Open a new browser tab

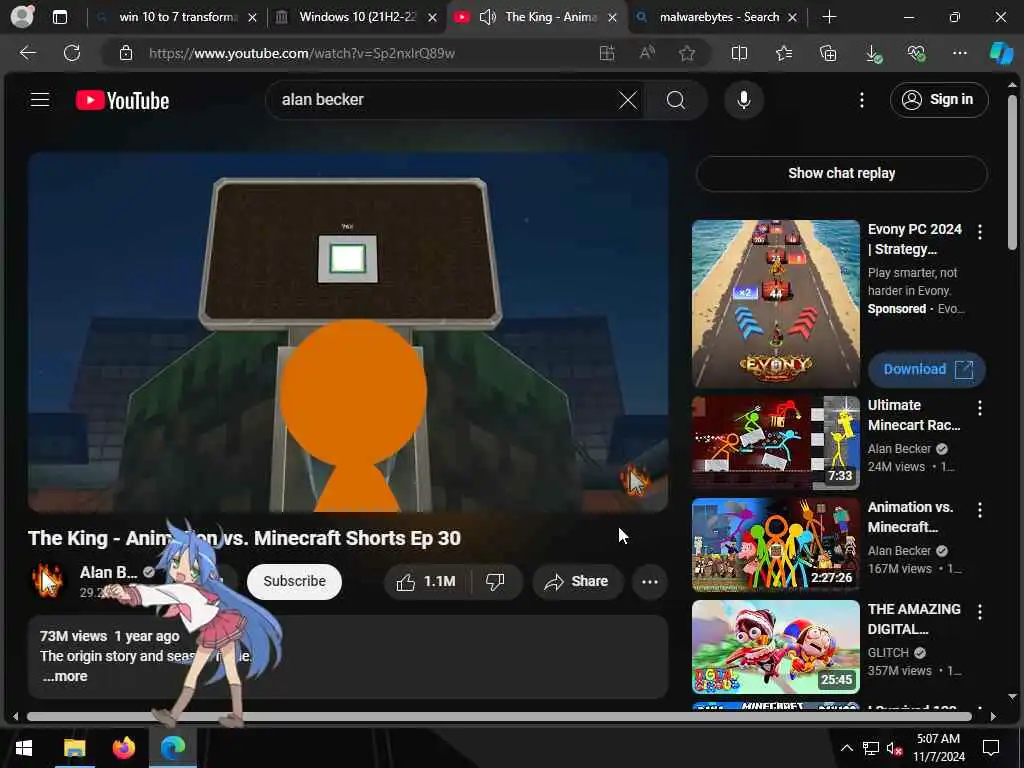click(x=829, y=17)
